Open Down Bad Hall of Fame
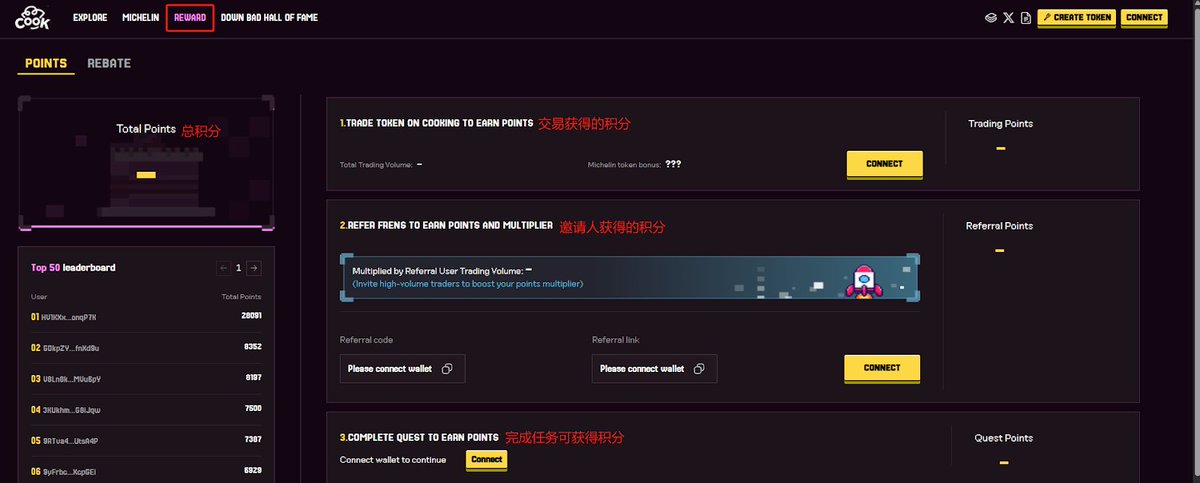The image size is (1200, 483). tap(269, 17)
